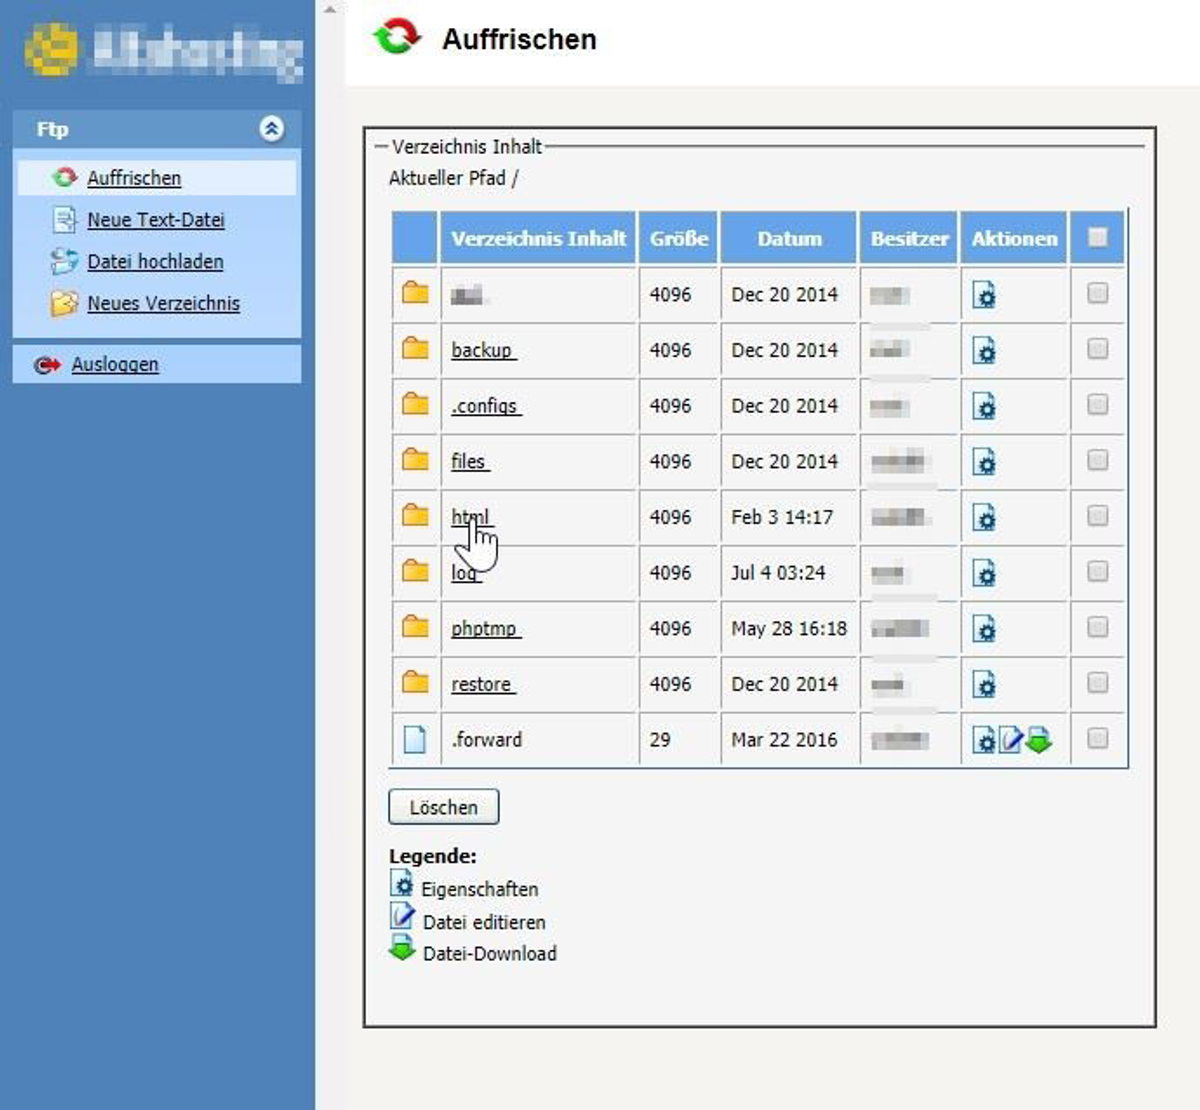Open properties icon for html folder

tap(984, 518)
